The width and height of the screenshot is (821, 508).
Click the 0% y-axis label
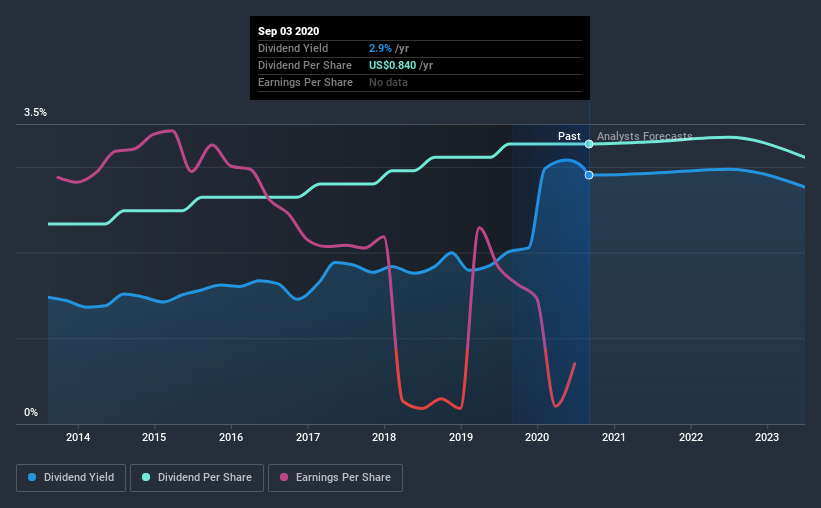[31, 412]
